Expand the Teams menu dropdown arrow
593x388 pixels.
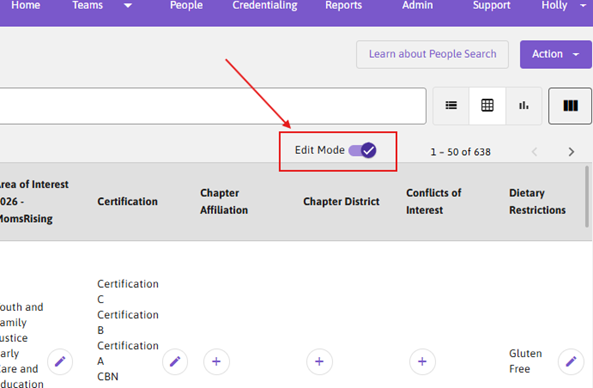pyautogui.click(x=128, y=6)
